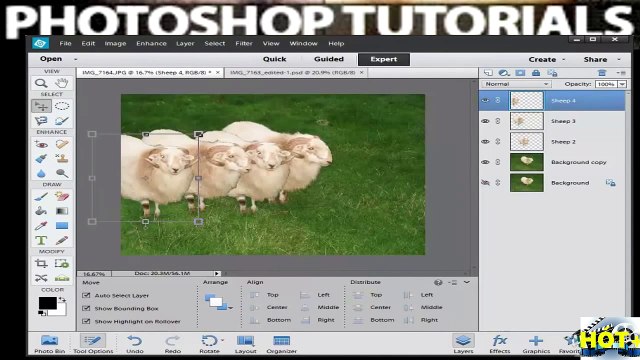
Task: Select the Crop tool
Action: (41, 264)
